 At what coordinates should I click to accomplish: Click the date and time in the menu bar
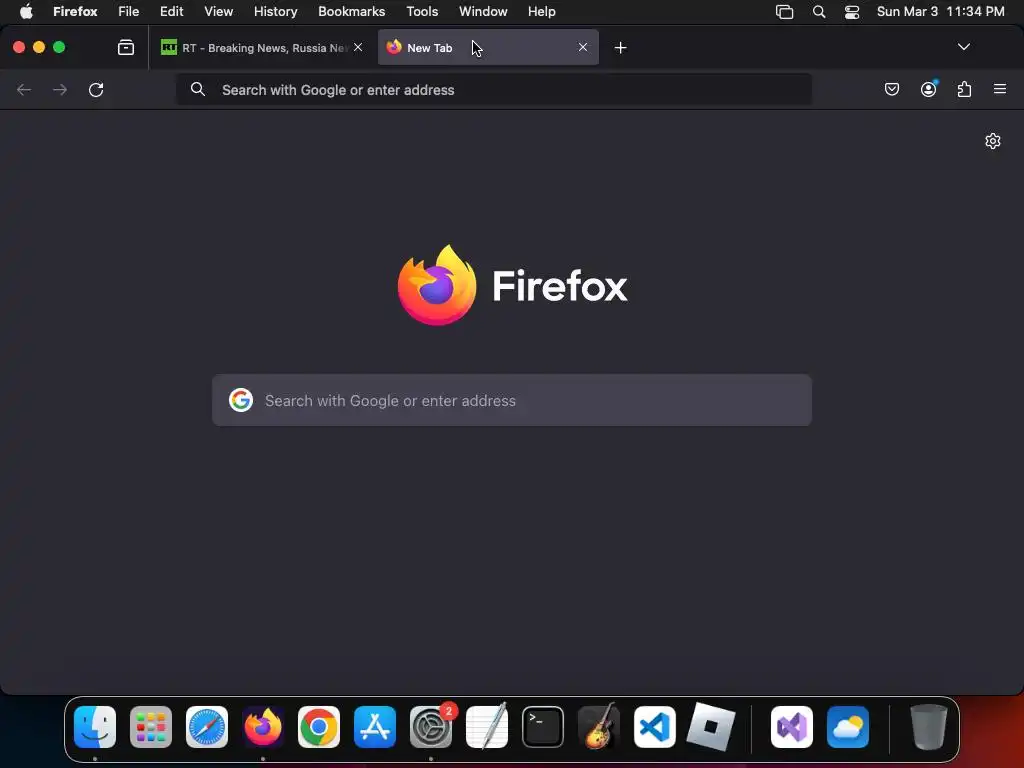click(x=940, y=11)
